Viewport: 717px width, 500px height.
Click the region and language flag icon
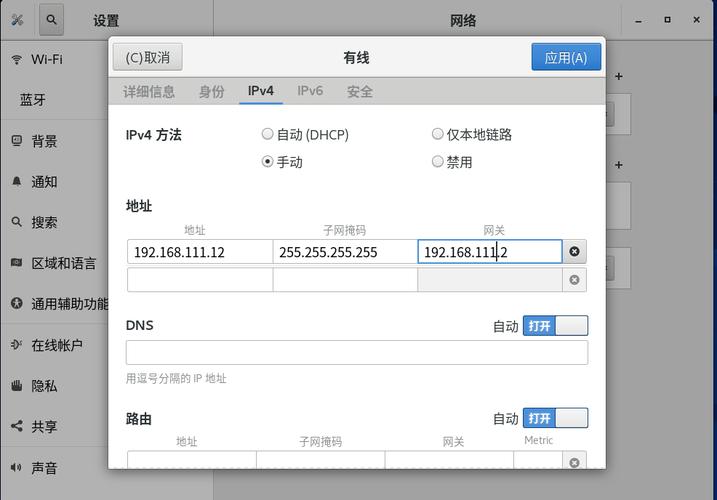tap(16, 263)
